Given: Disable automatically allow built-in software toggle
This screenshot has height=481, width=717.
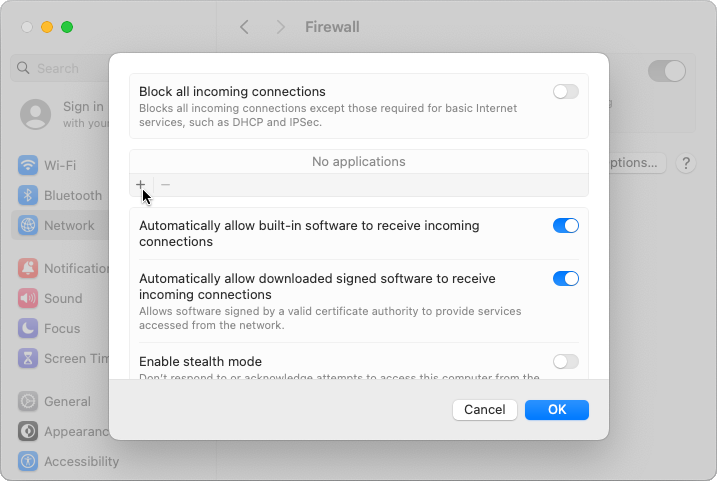Looking at the screenshot, I should click(x=566, y=225).
